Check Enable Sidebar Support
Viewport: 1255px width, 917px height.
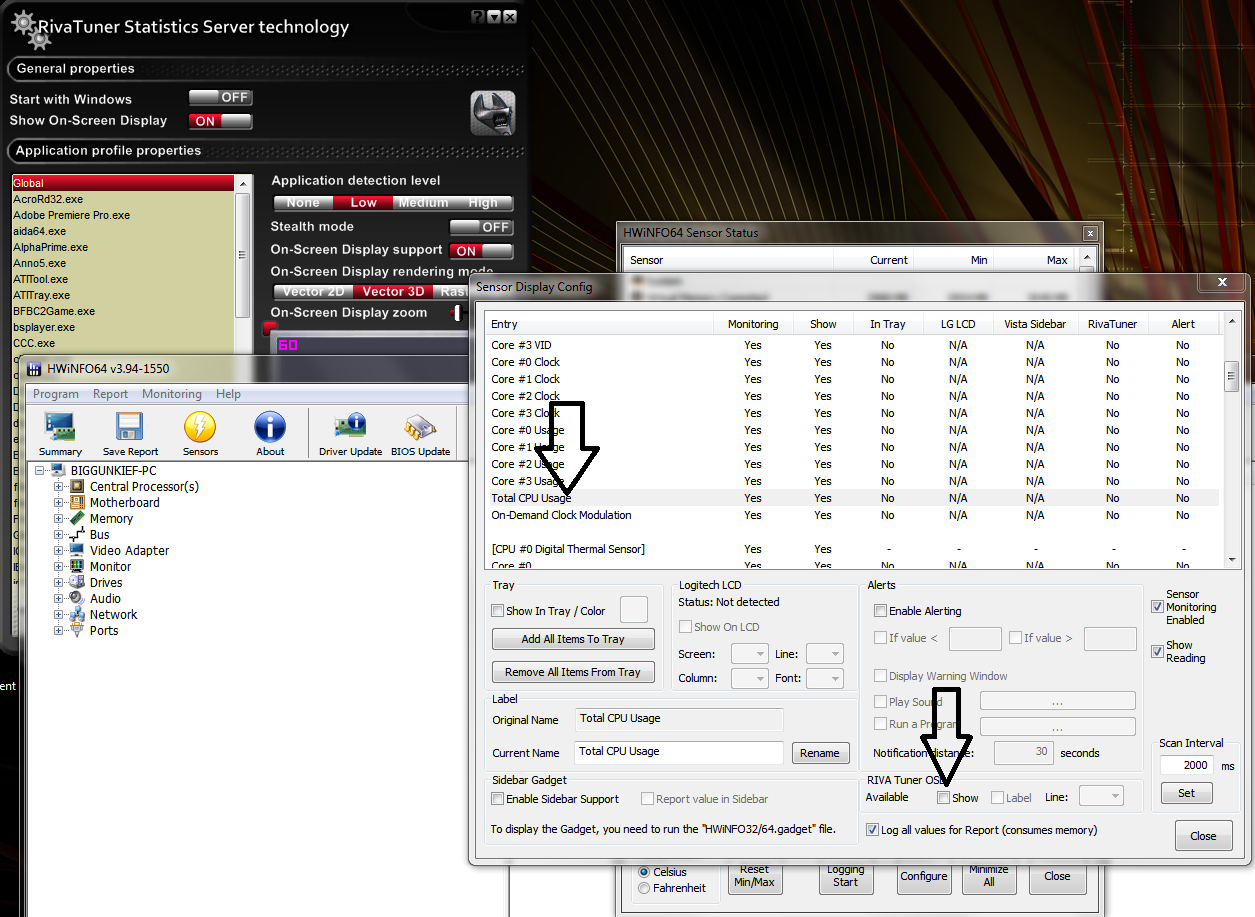point(498,799)
